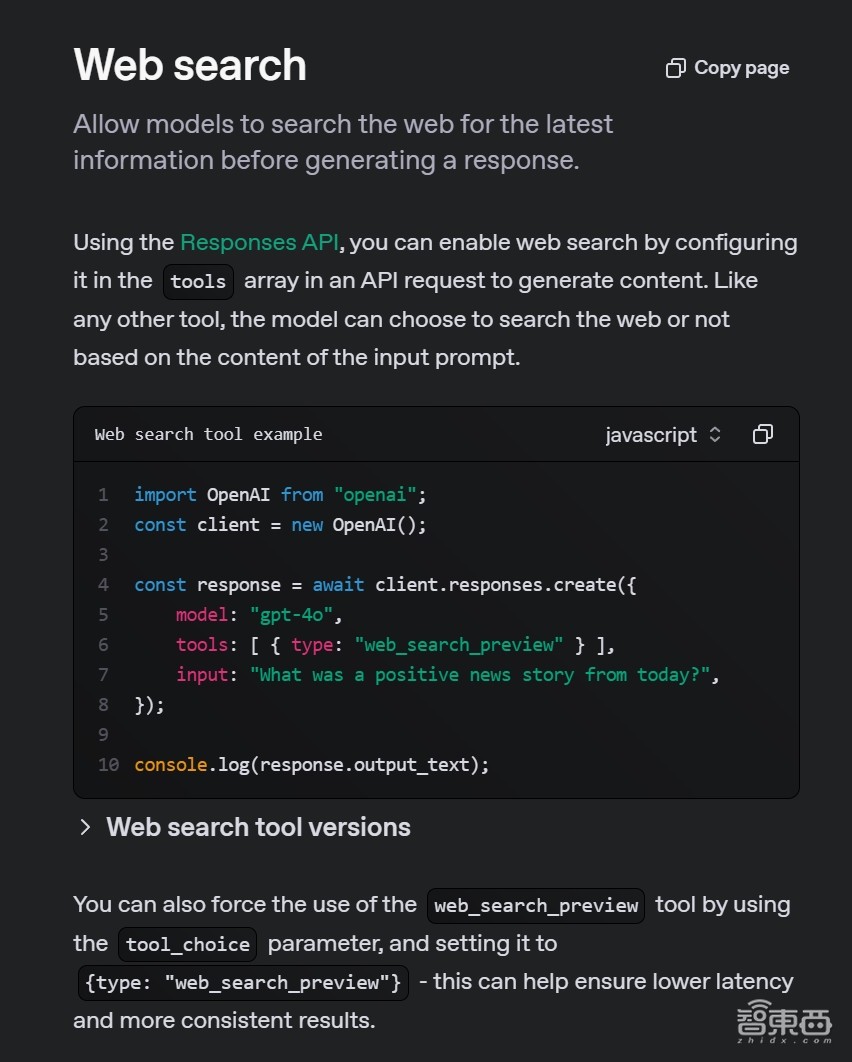Click the zhidx watermark logo
The image size is (852, 1062).
pos(783,1022)
